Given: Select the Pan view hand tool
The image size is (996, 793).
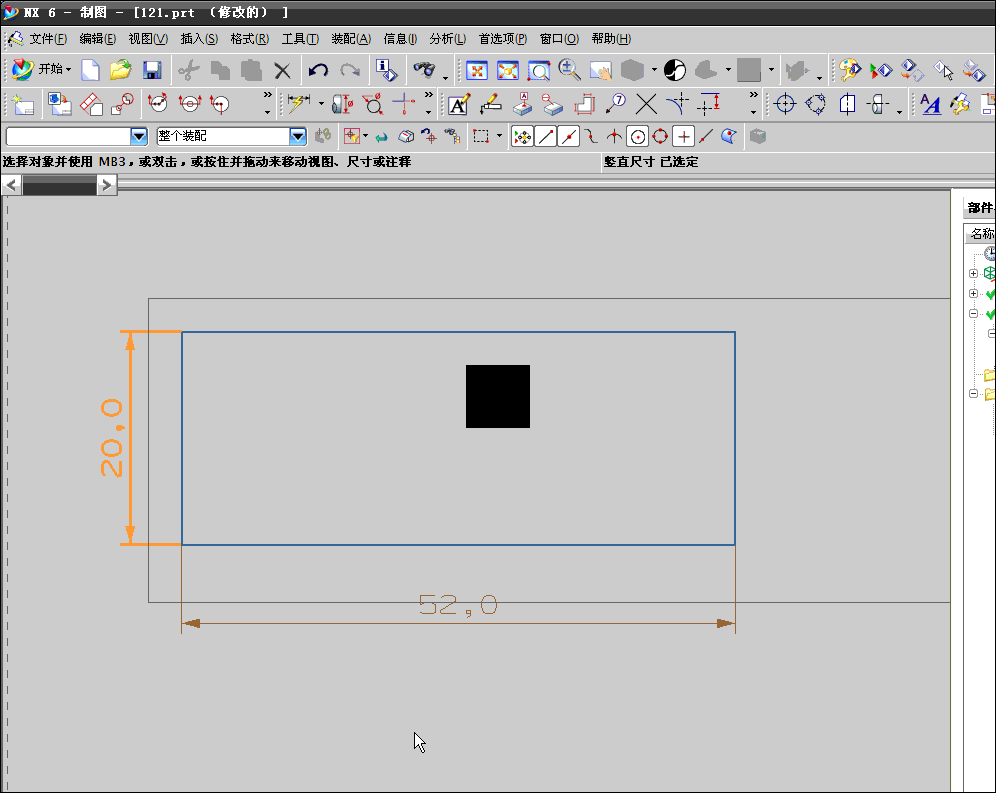Looking at the screenshot, I should click(x=603, y=69).
